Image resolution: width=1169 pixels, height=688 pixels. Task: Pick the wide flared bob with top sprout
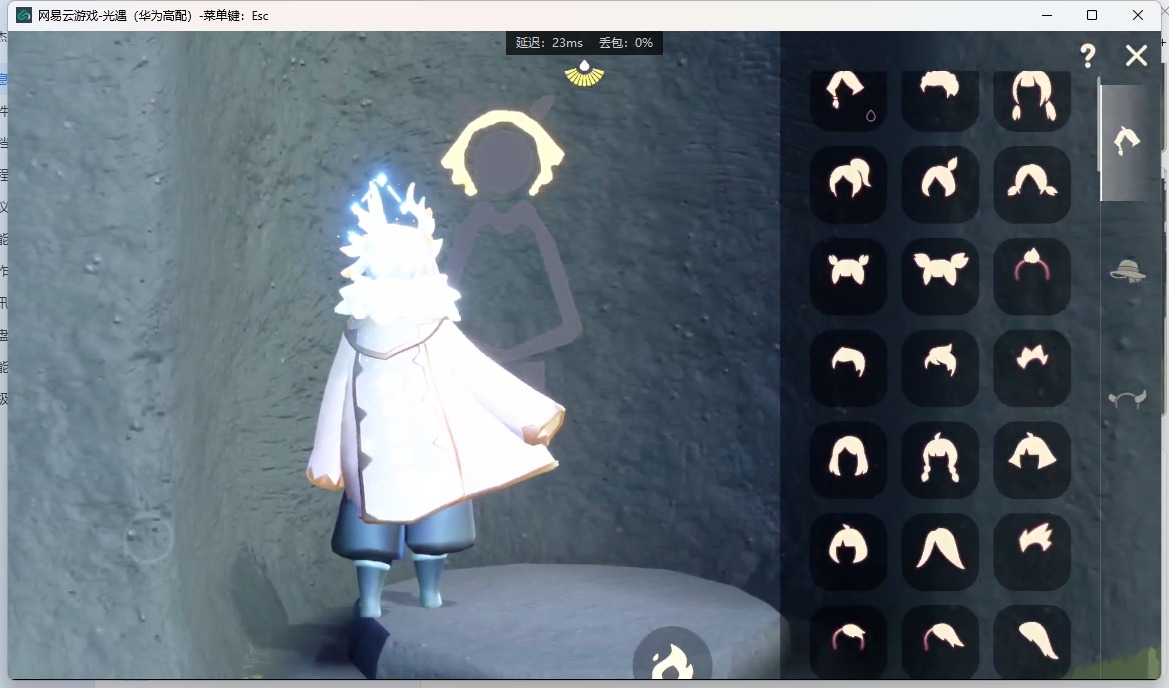coord(1032,459)
